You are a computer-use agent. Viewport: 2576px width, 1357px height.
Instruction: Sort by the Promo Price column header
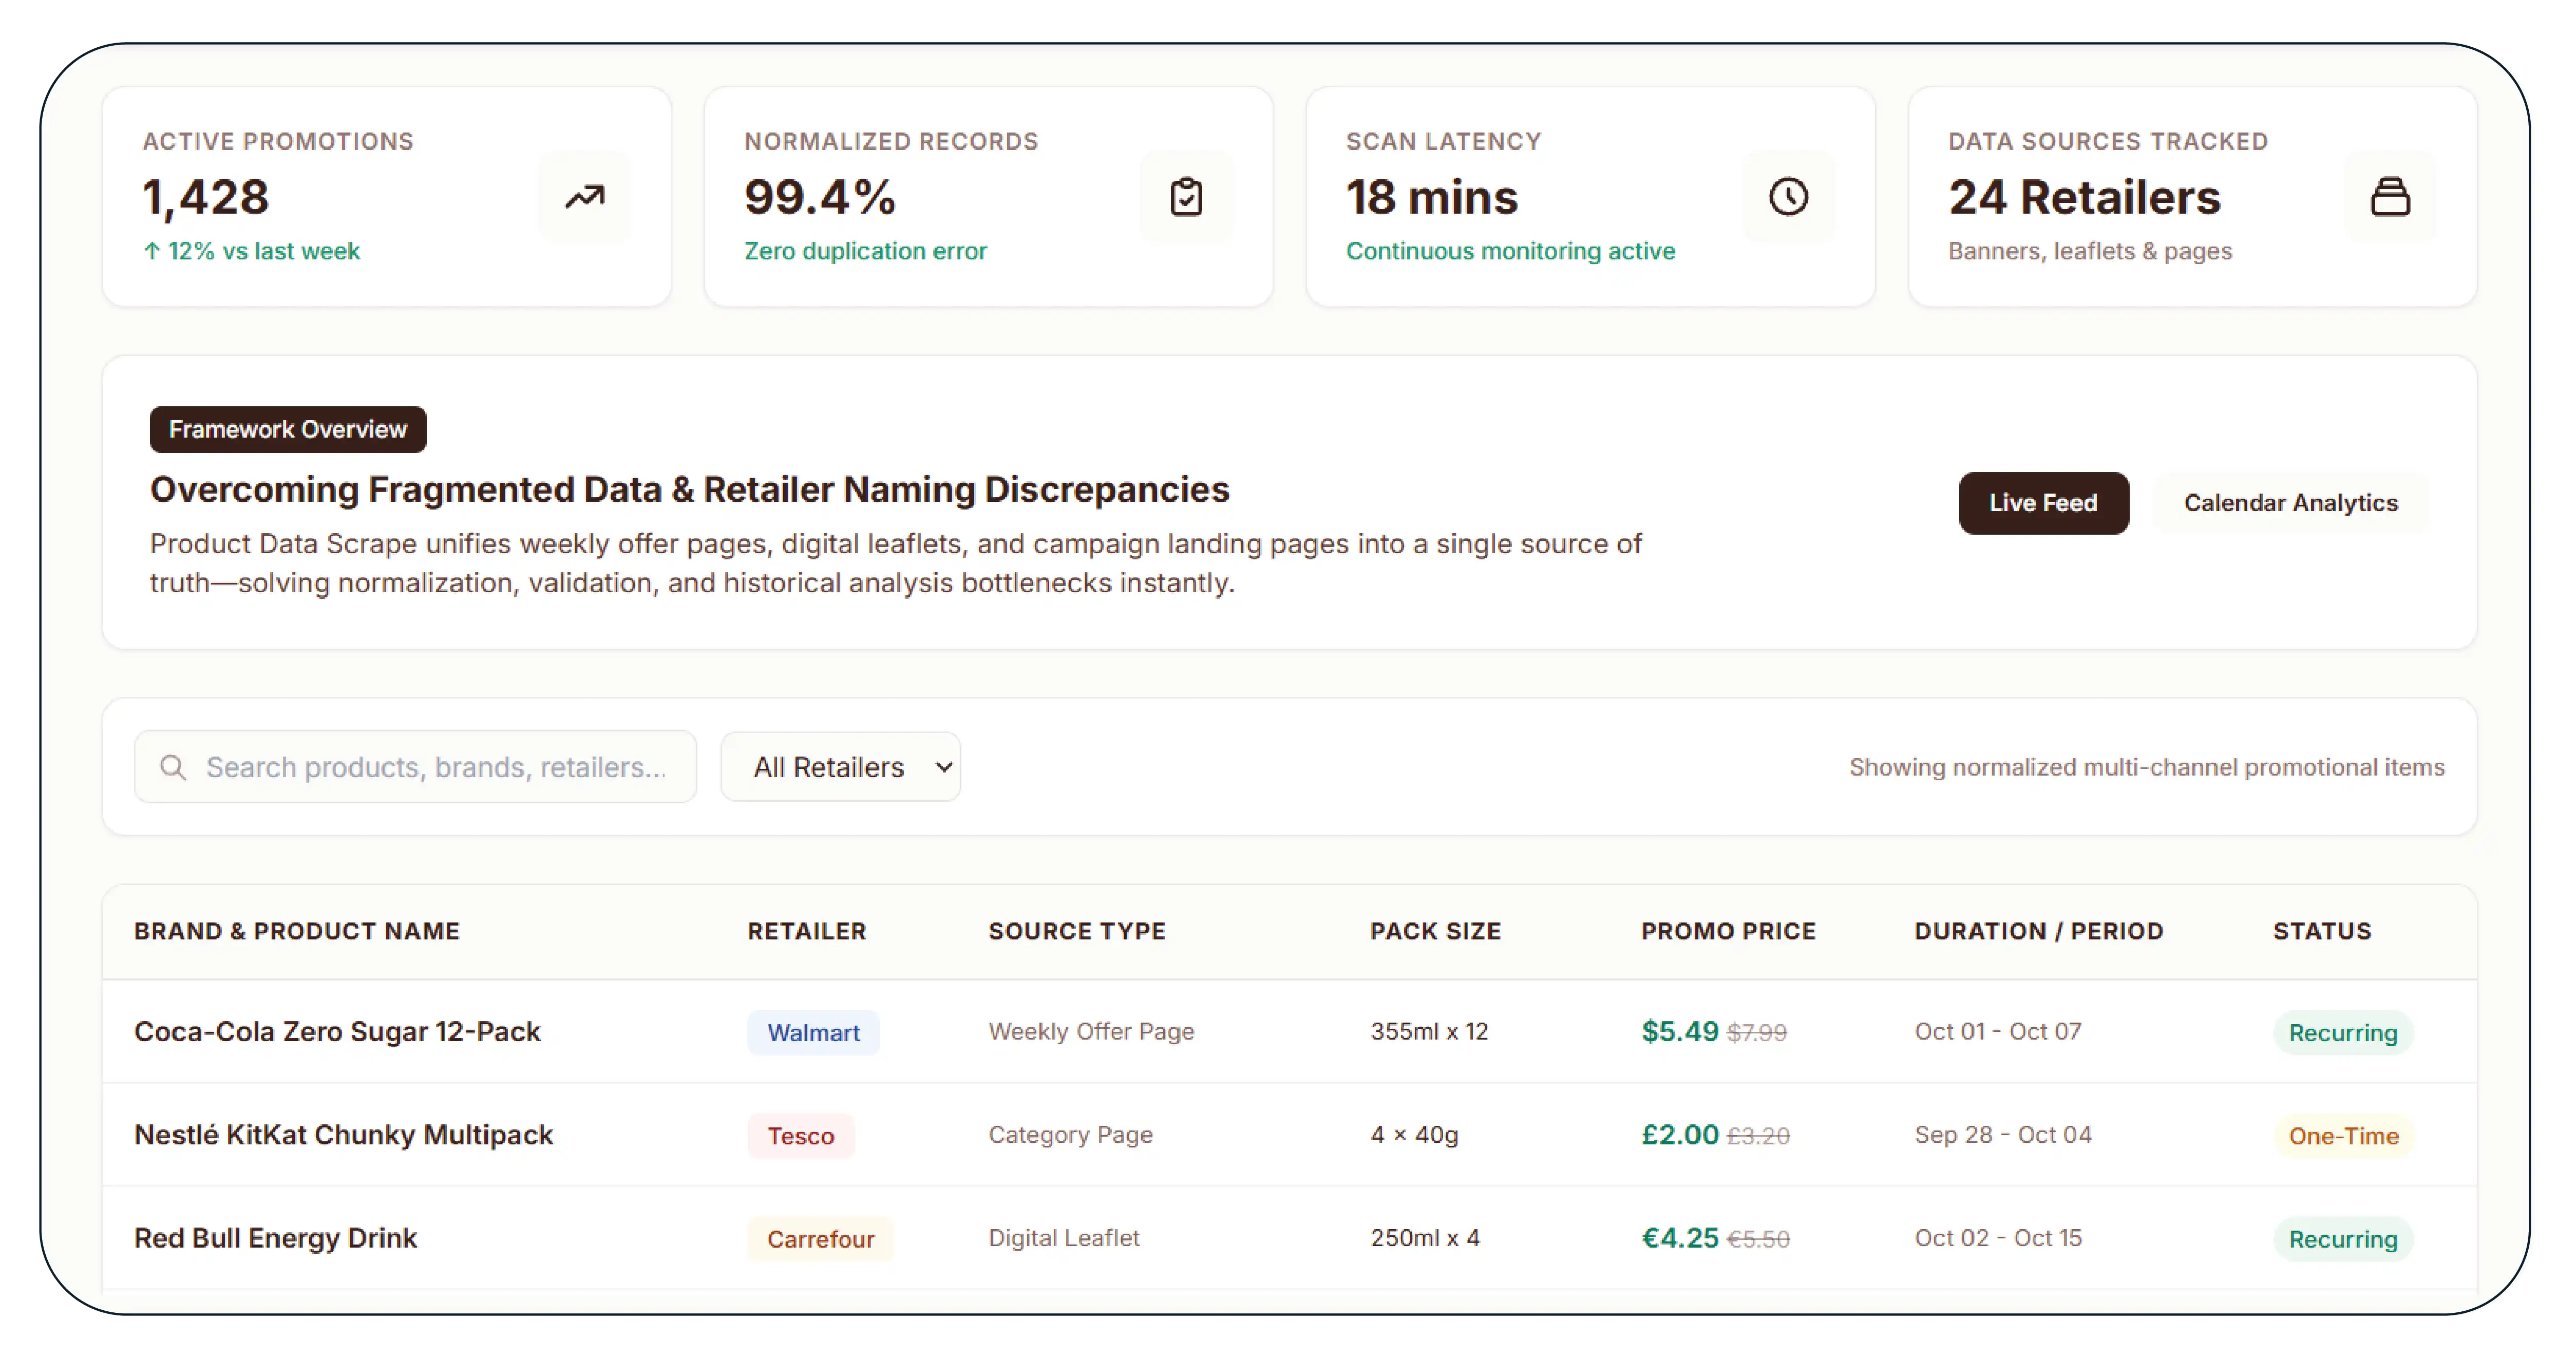pos(1728,931)
